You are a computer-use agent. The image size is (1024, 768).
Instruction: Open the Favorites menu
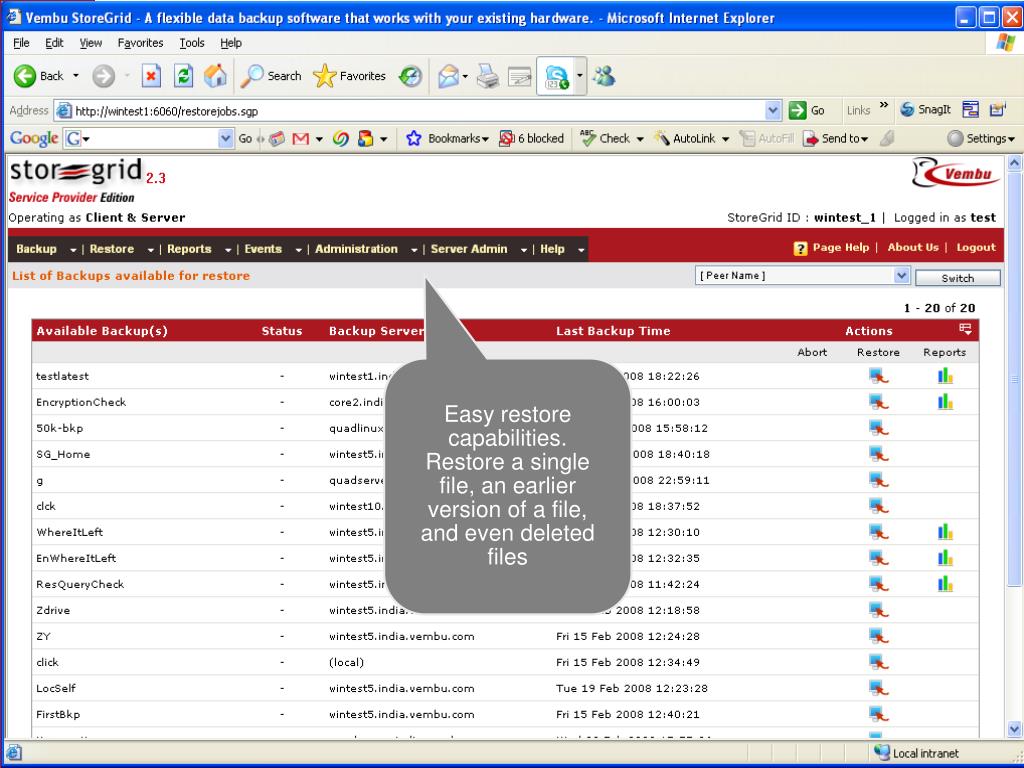coord(140,43)
